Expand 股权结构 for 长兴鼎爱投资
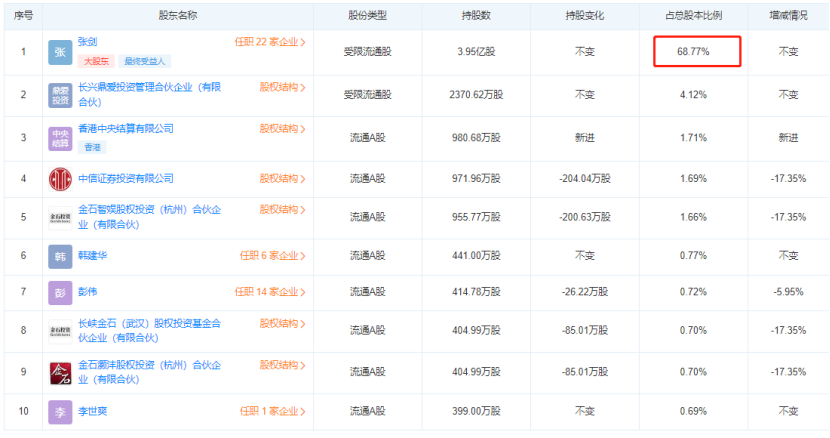This screenshot has height=438, width=830. tap(282, 87)
